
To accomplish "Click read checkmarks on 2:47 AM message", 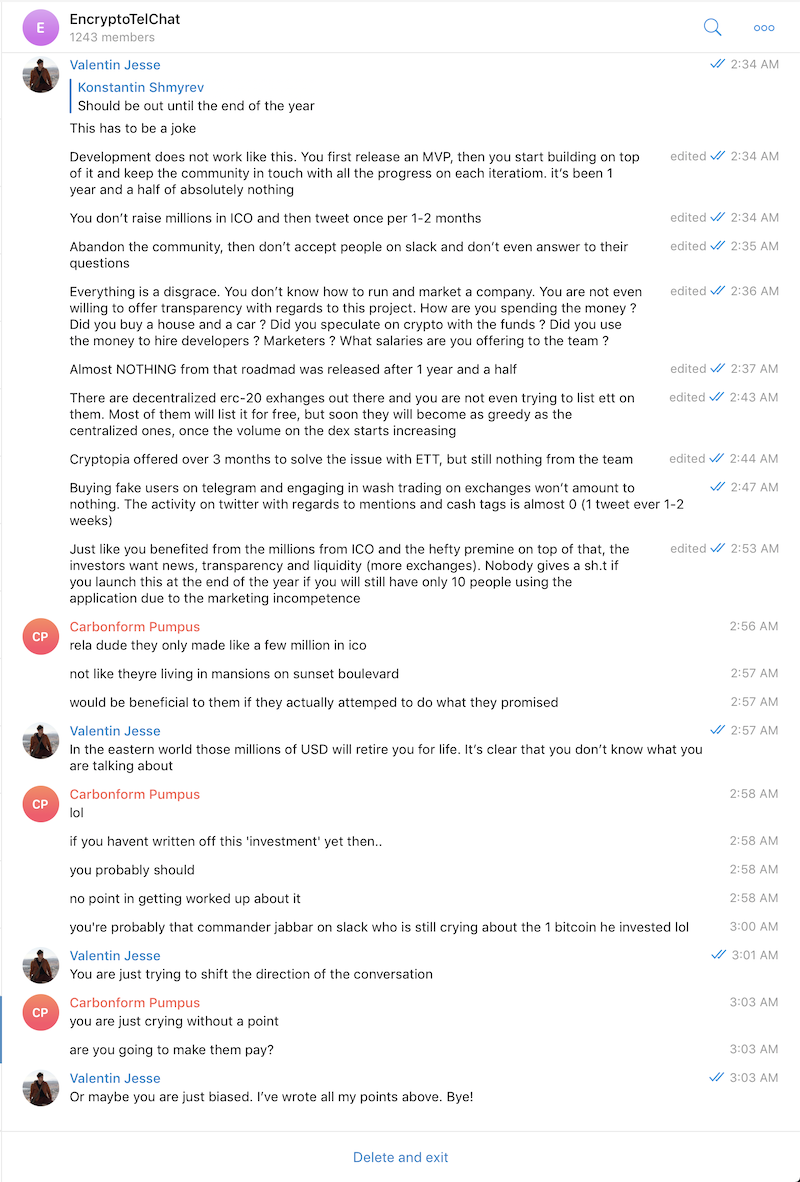I will coord(717,487).
